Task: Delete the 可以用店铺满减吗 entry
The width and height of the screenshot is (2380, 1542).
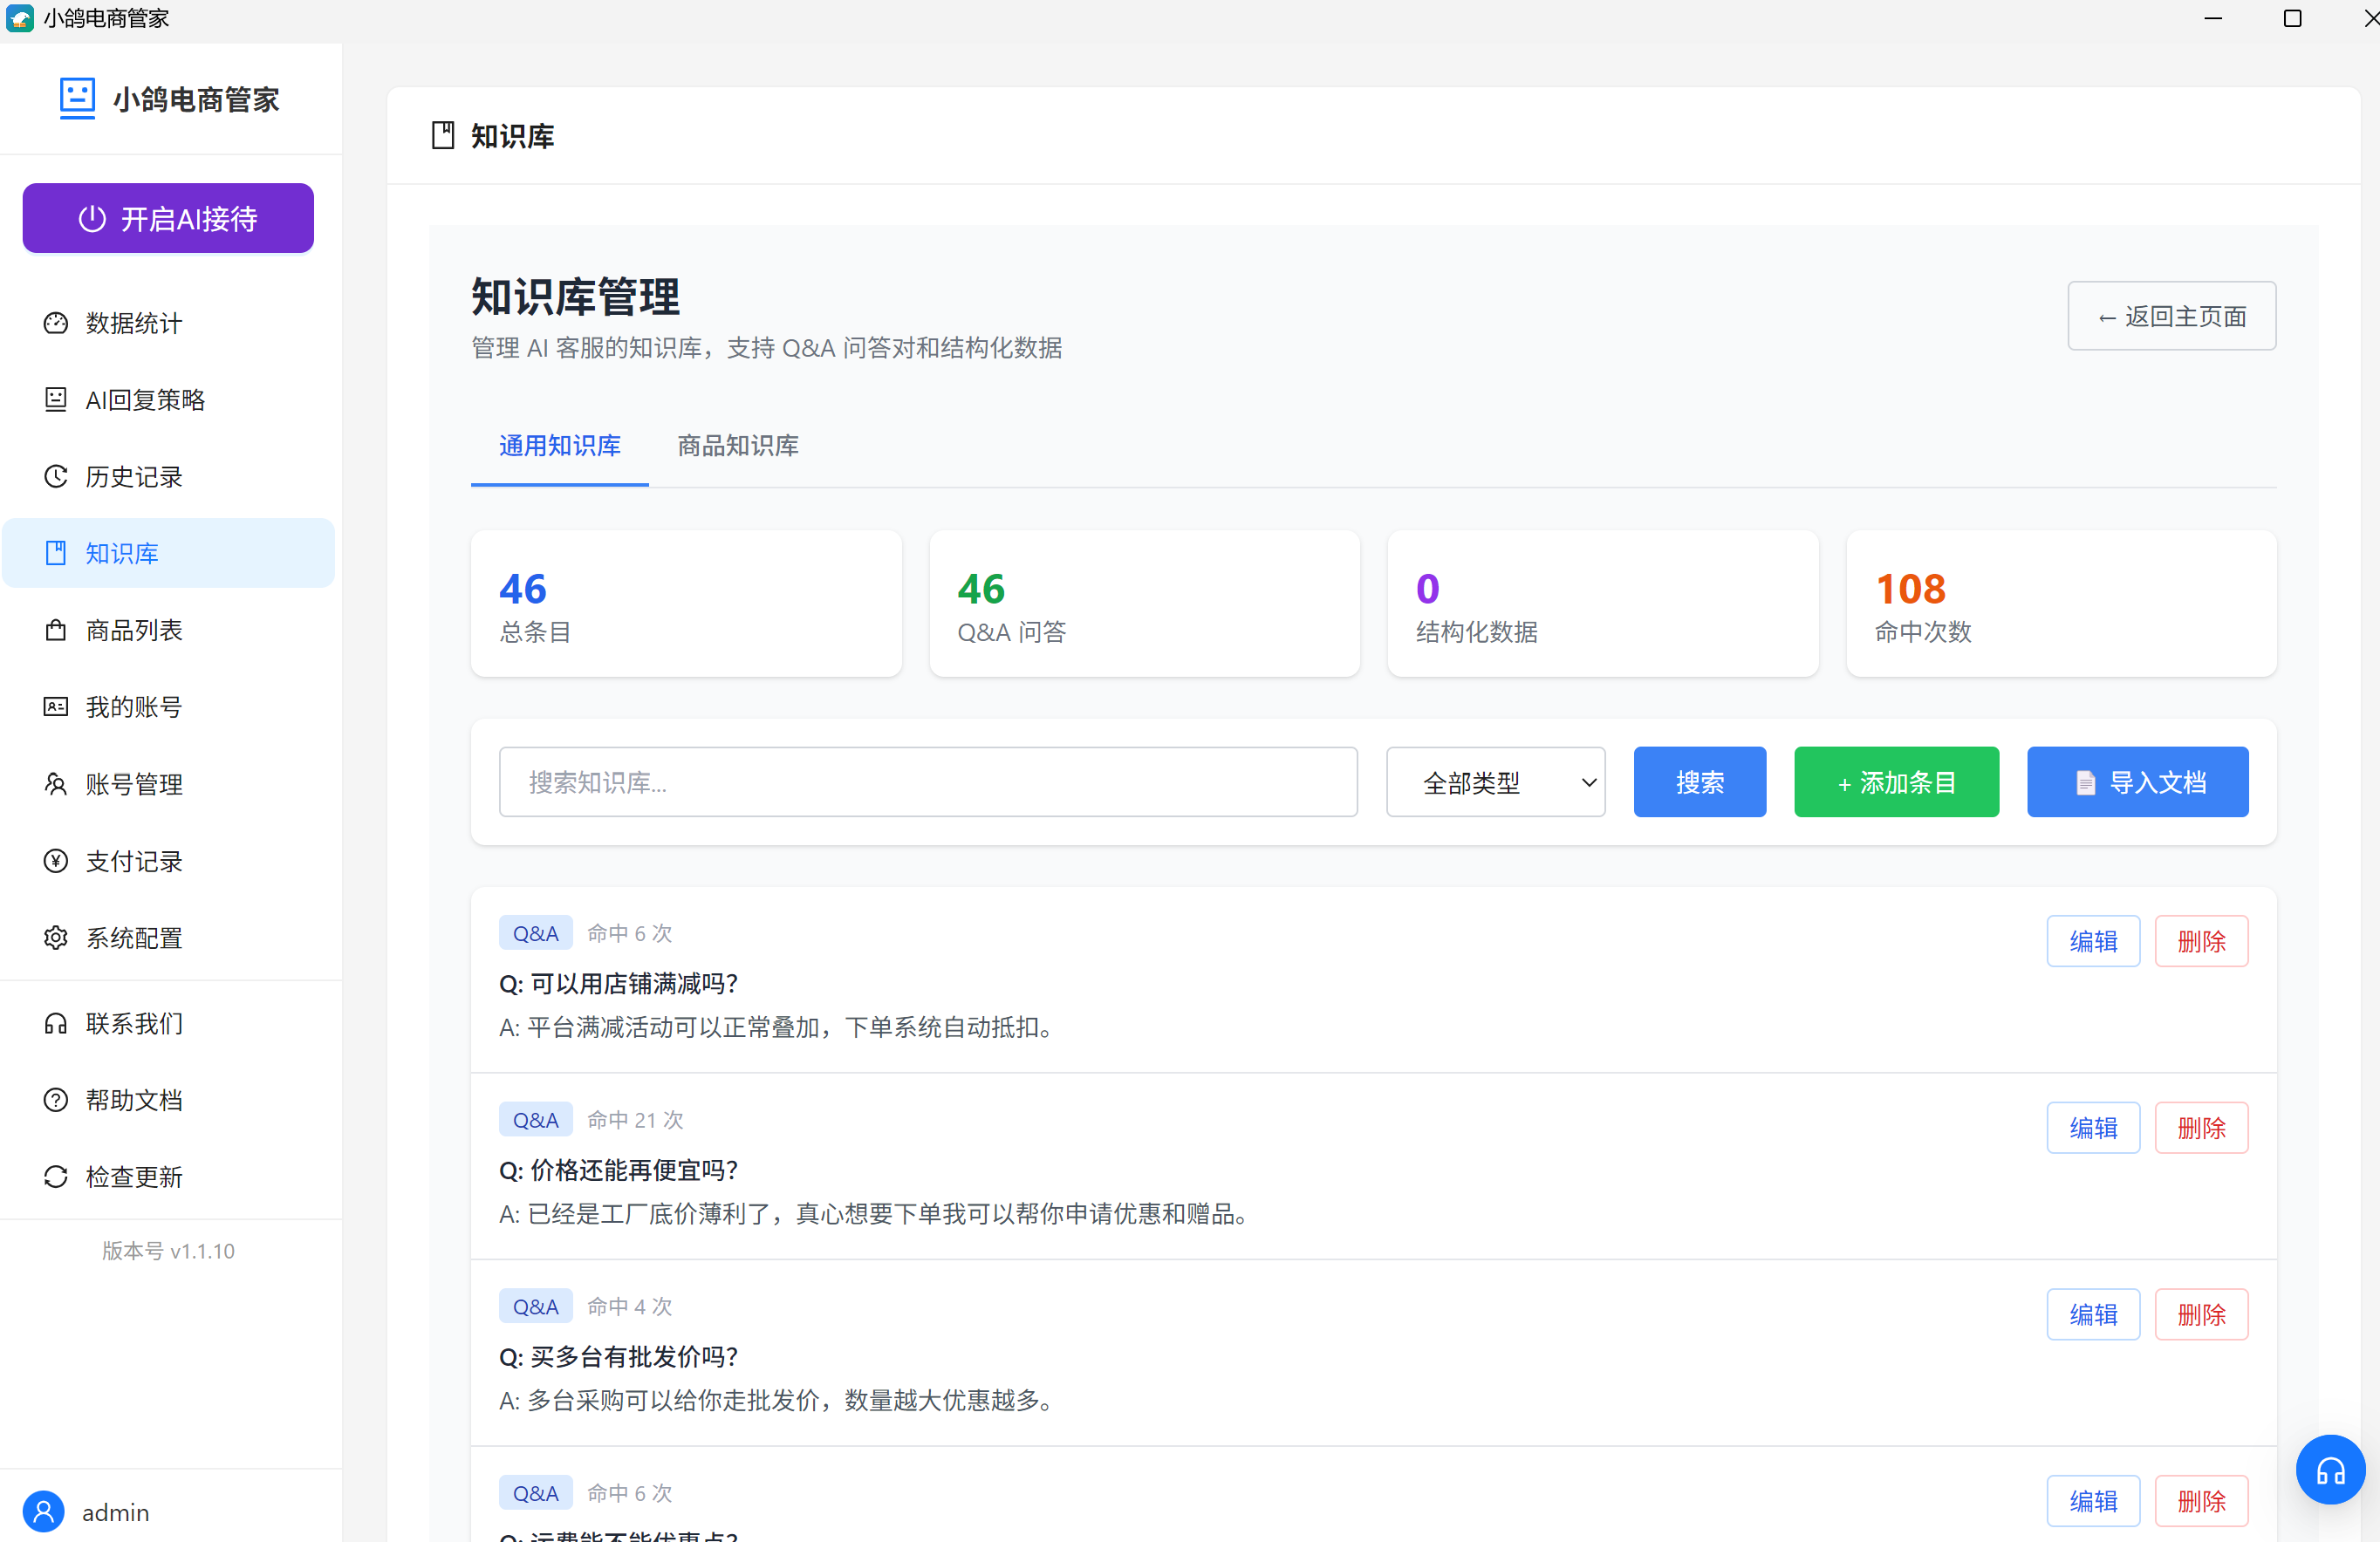Action: pos(2201,941)
